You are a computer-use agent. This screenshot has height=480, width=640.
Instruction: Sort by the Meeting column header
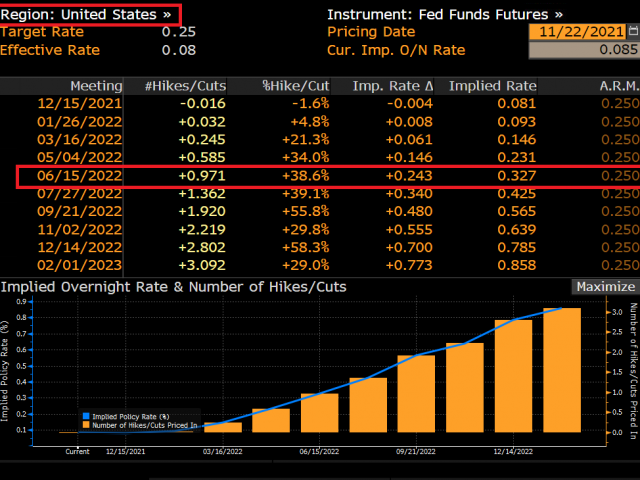tap(96, 87)
